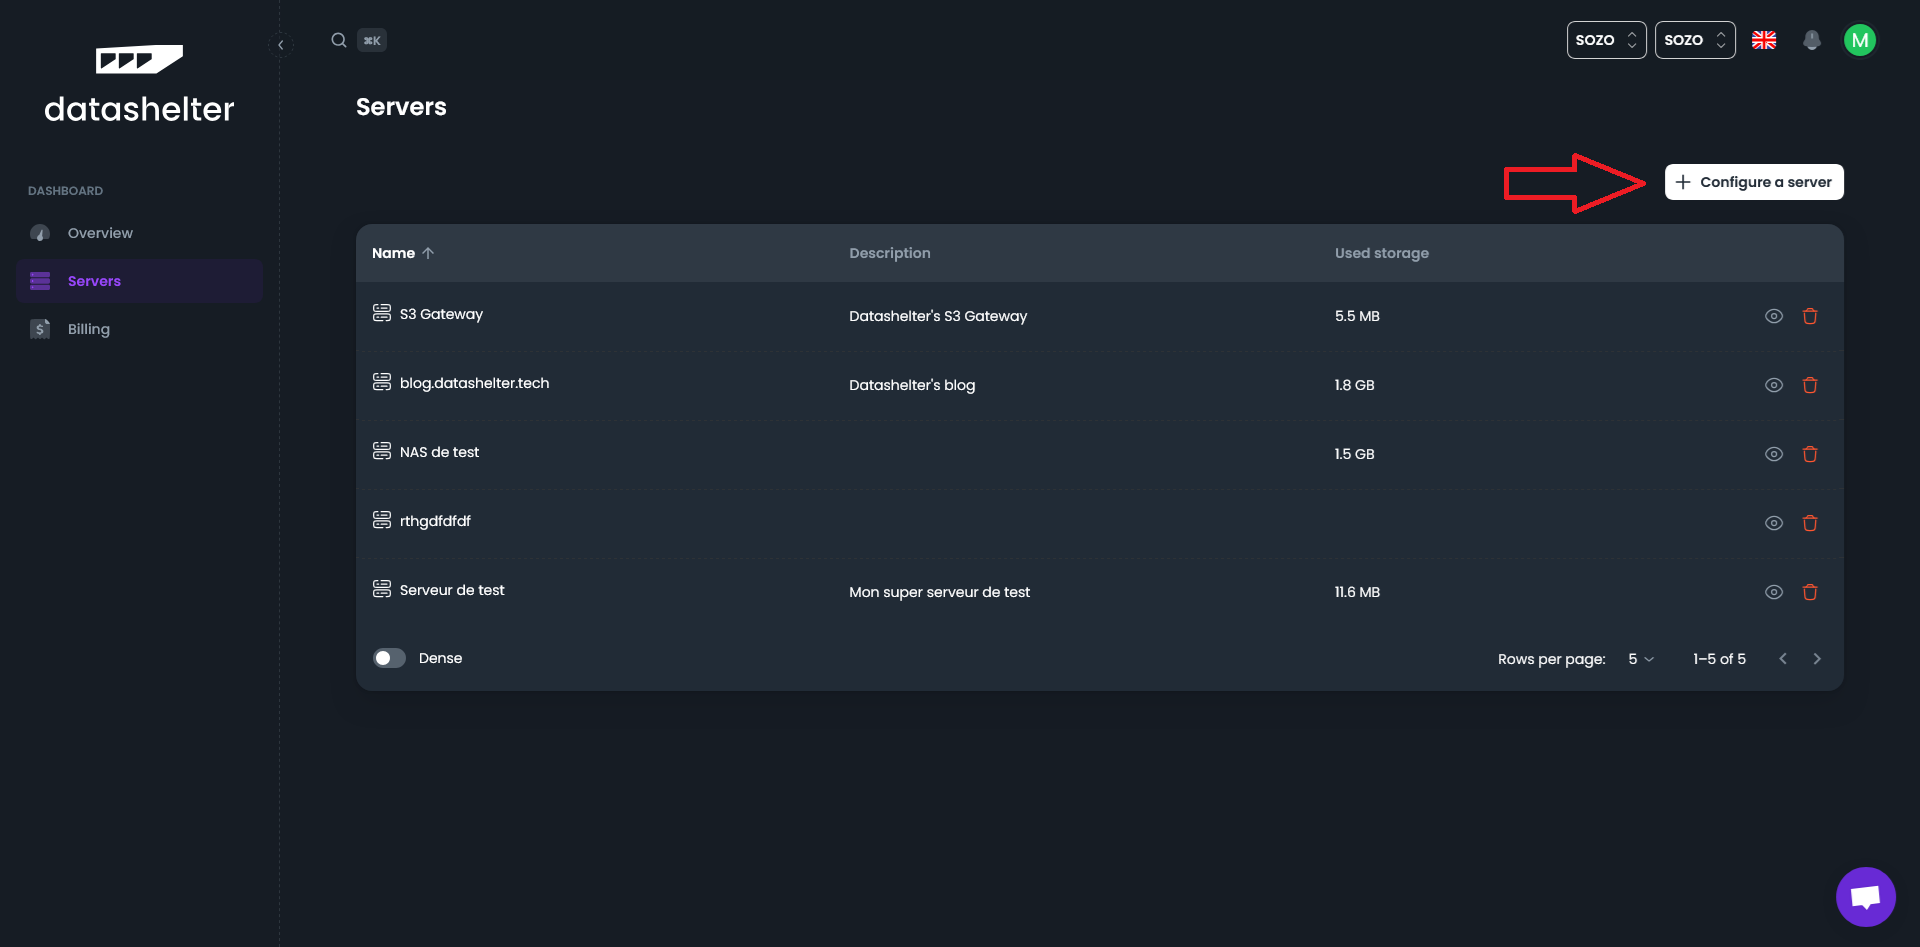The image size is (1920, 947).
Task: Click eye icon for rthgdfdfdf
Action: coord(1773,523)
